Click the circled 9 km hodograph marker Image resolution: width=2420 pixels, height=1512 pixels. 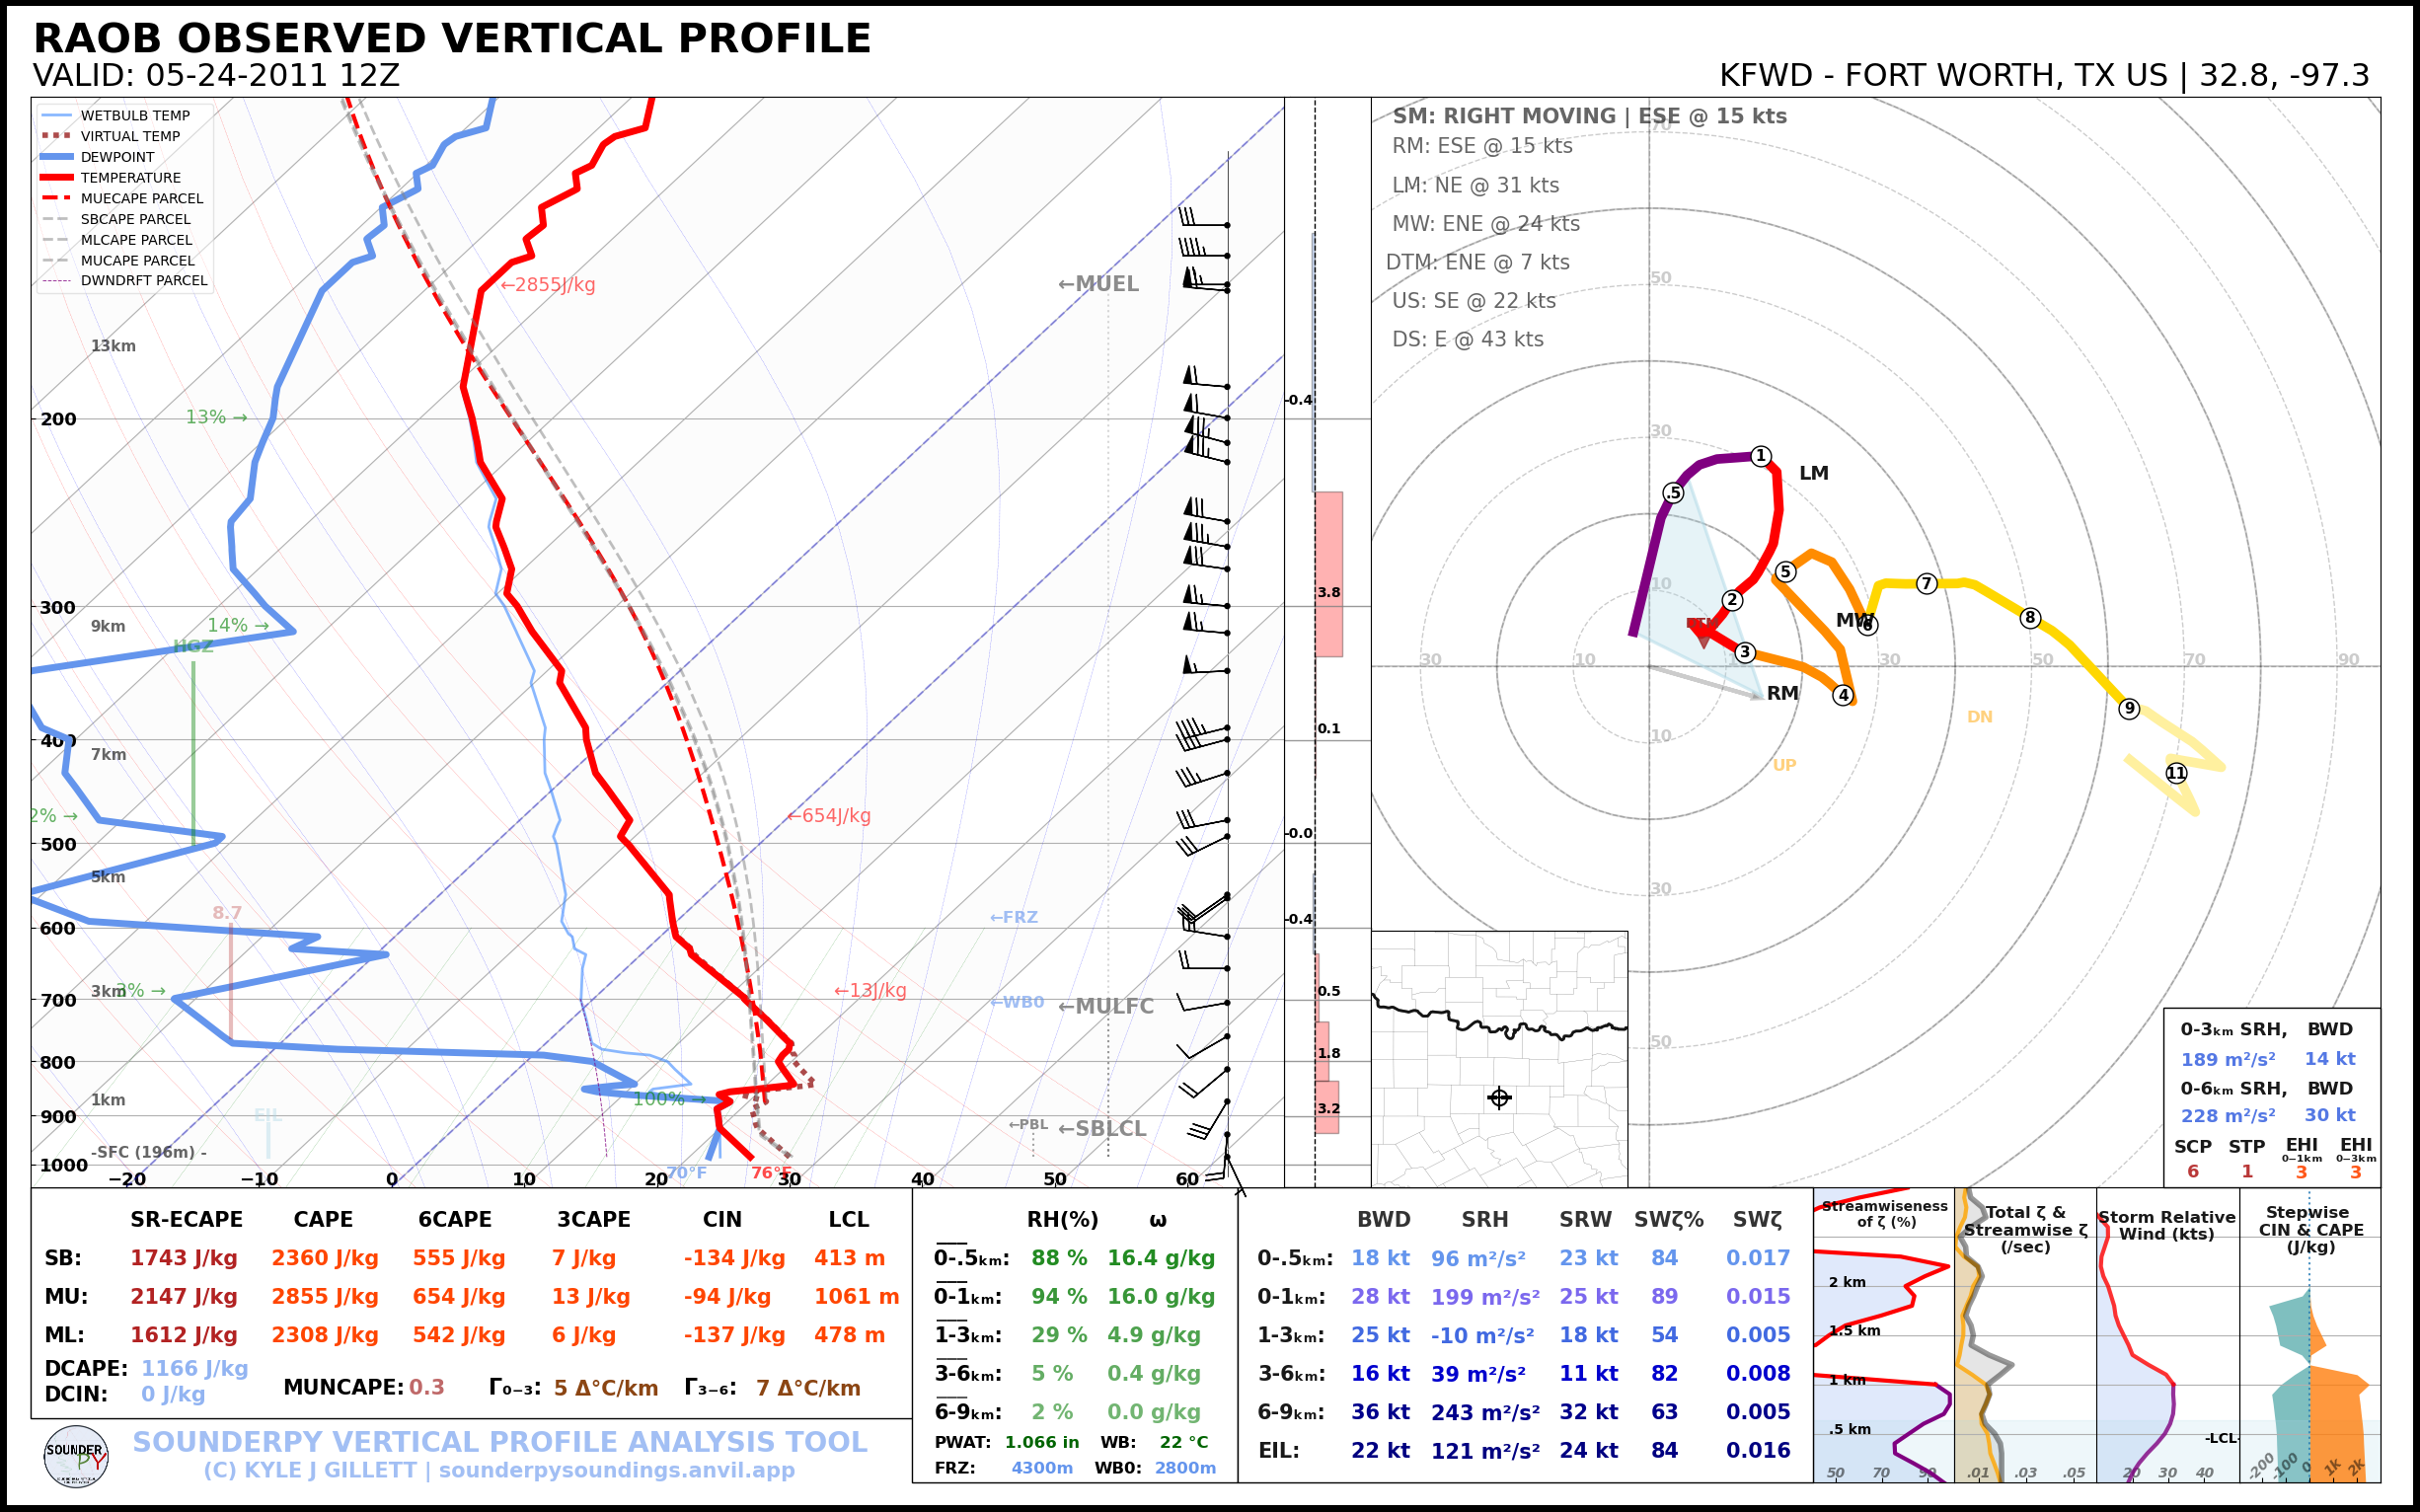2129,708
